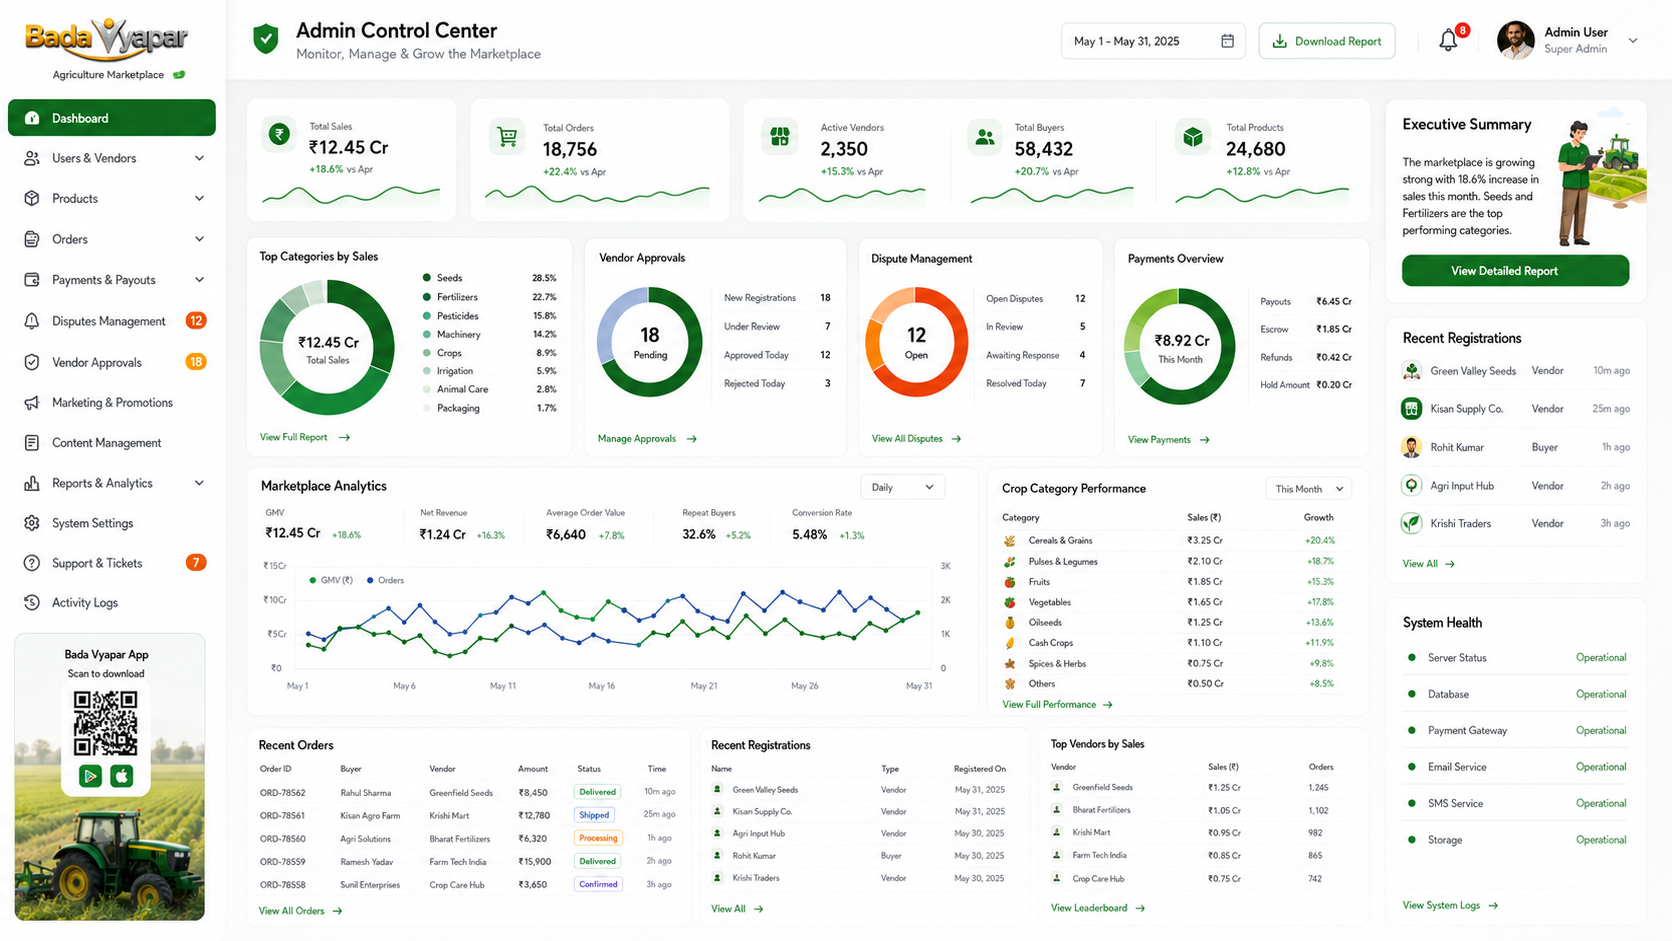This screenshot has height=941, width=1672.
Task: Open the View Payments link
Action: [1169, 440]
